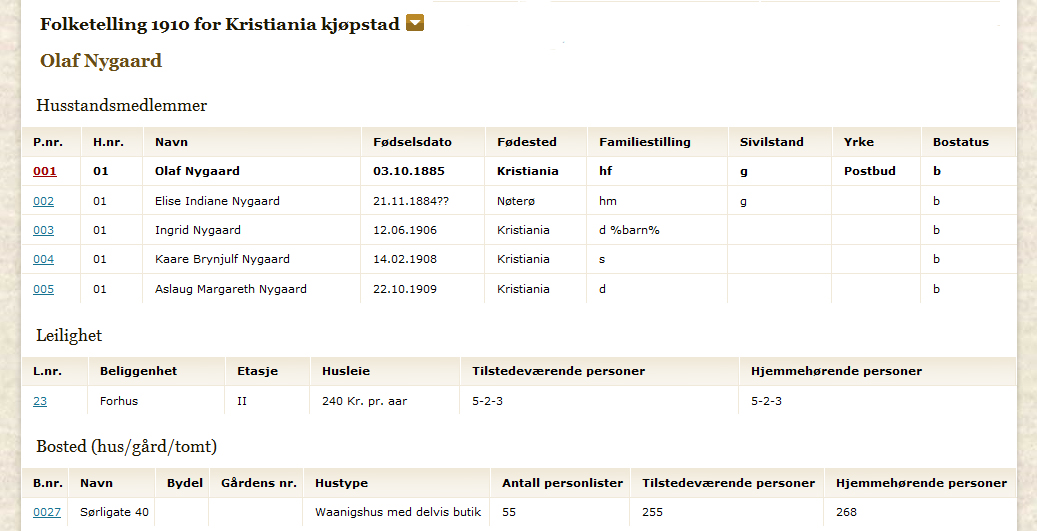
Task: Click the Fødested column header
Action: (x=526, y=142)
